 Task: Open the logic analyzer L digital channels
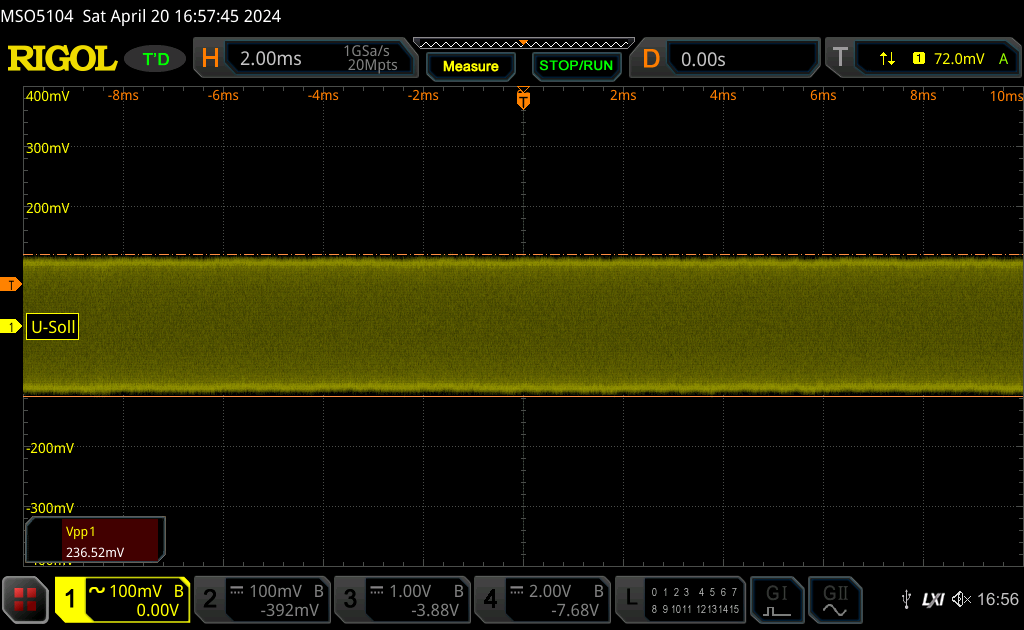click(680, 599)
